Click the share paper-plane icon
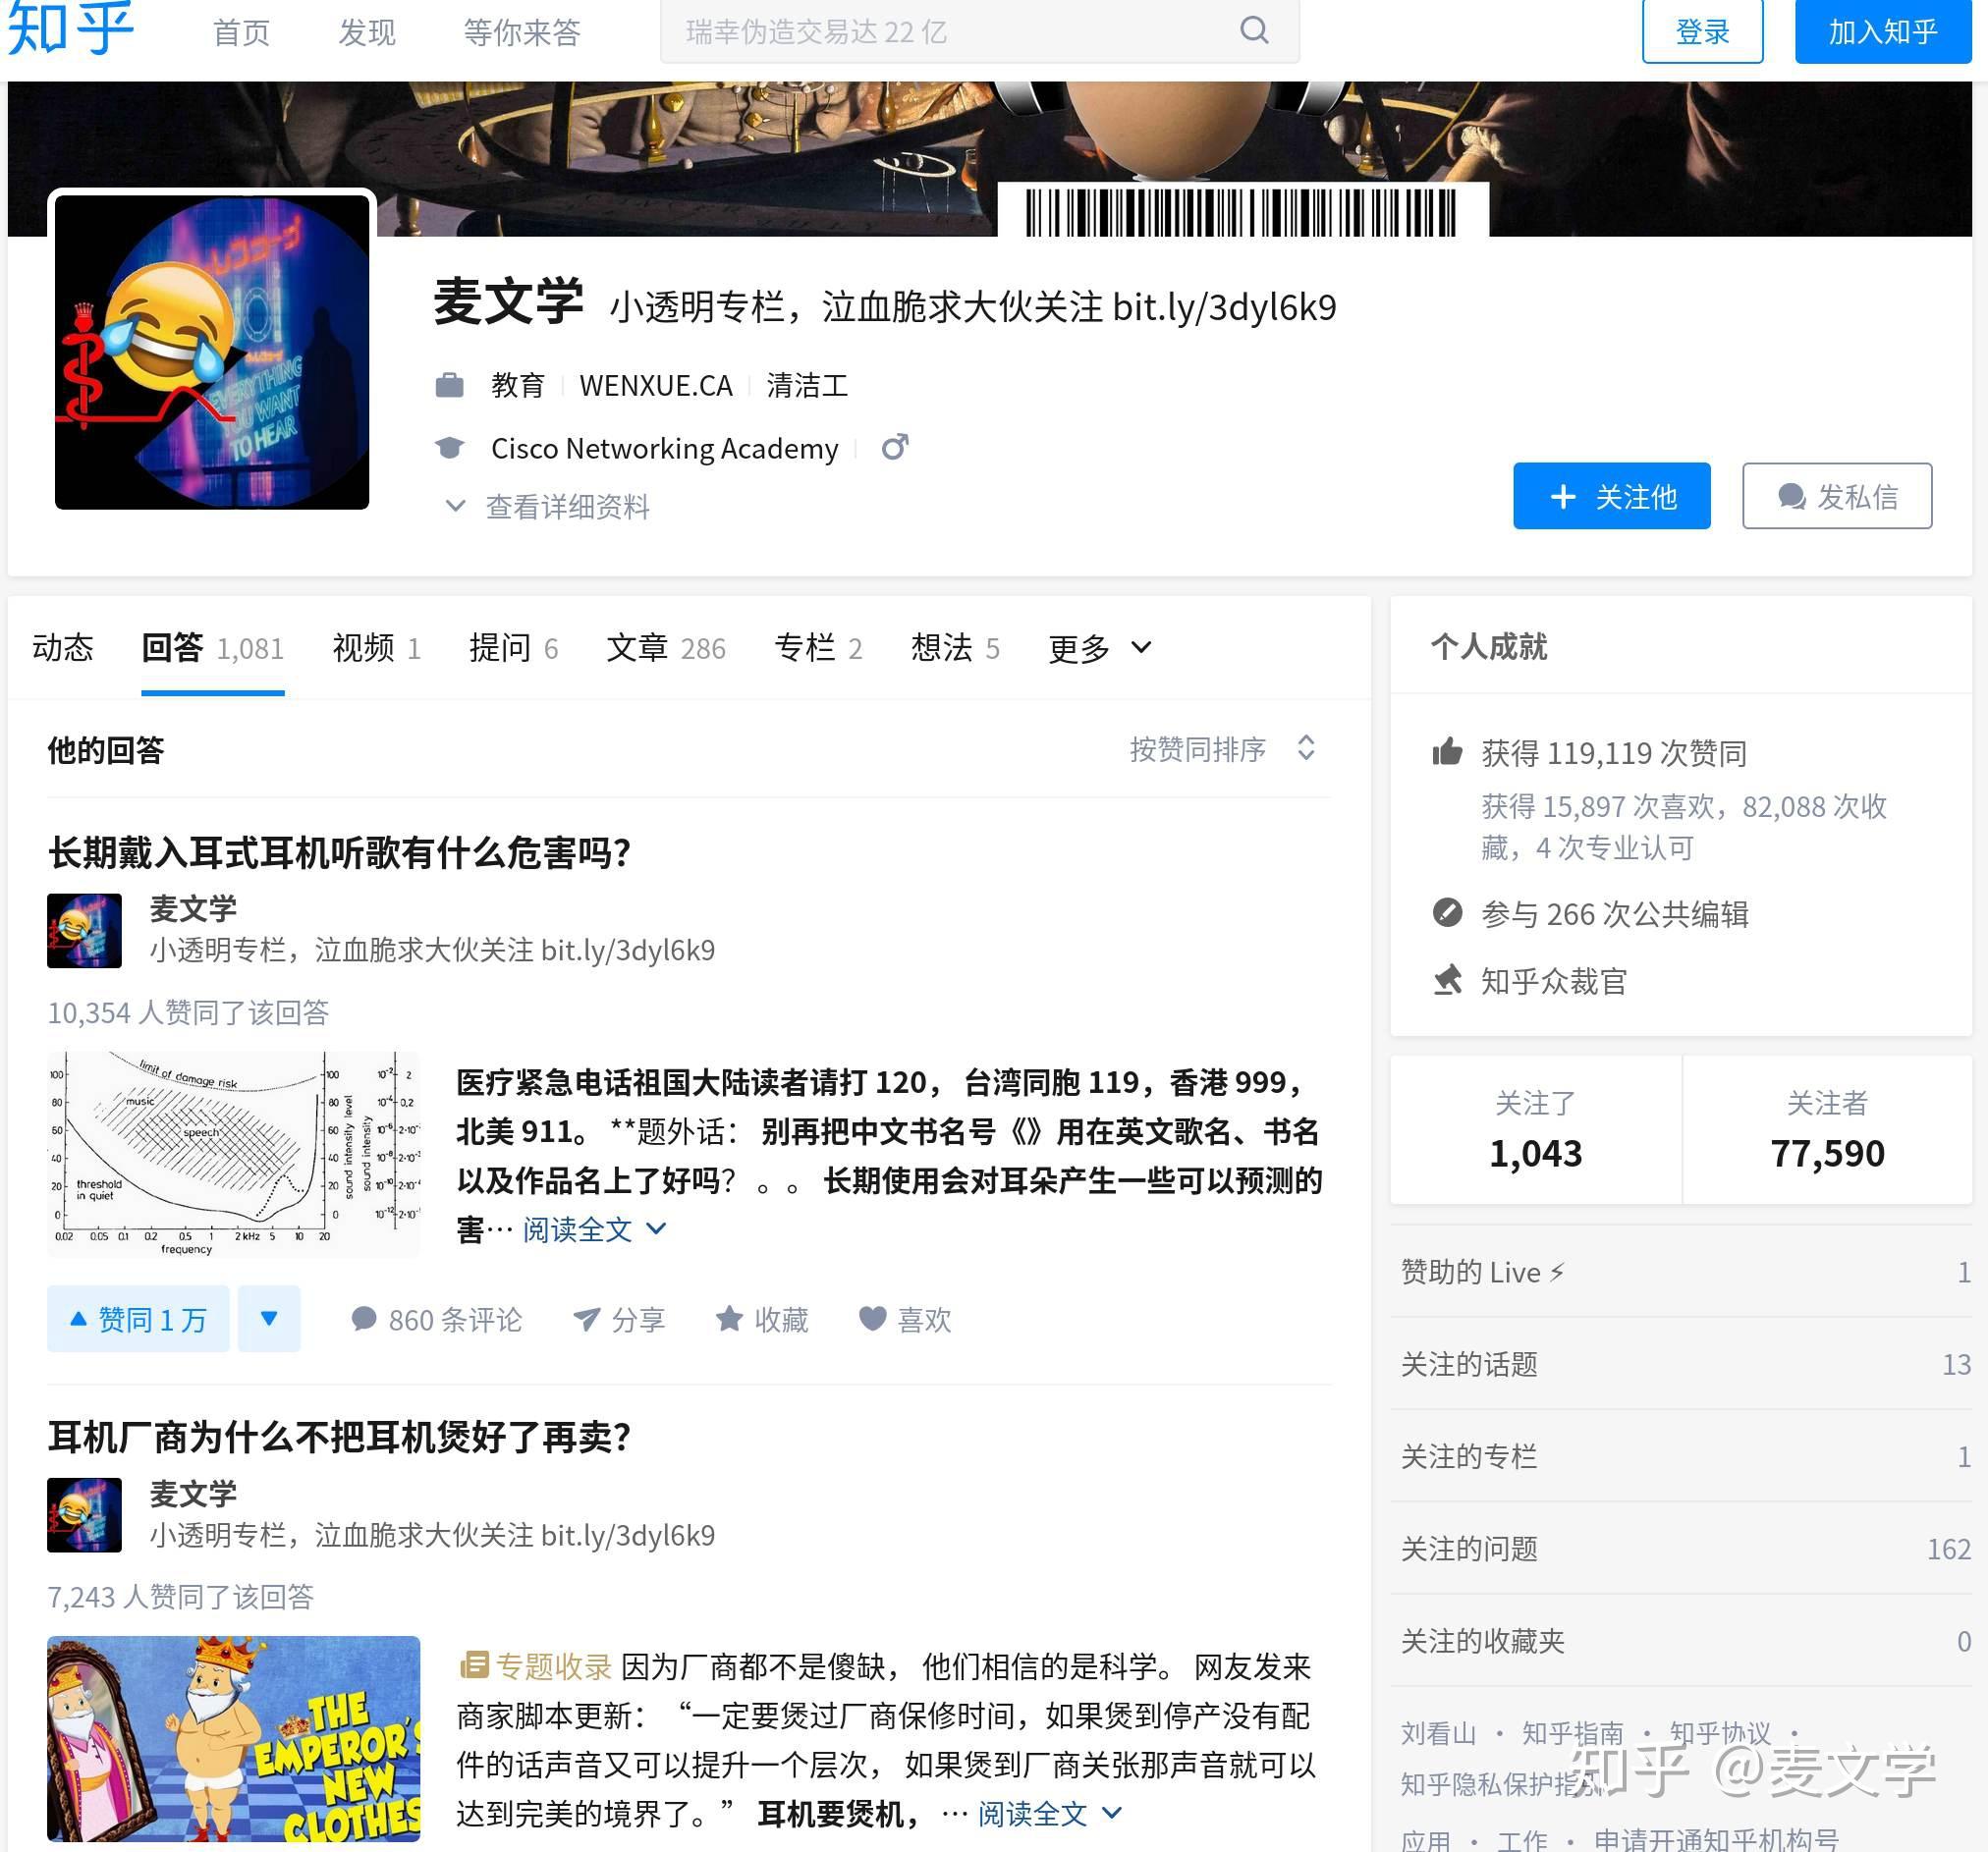 tap(587, 1319)
